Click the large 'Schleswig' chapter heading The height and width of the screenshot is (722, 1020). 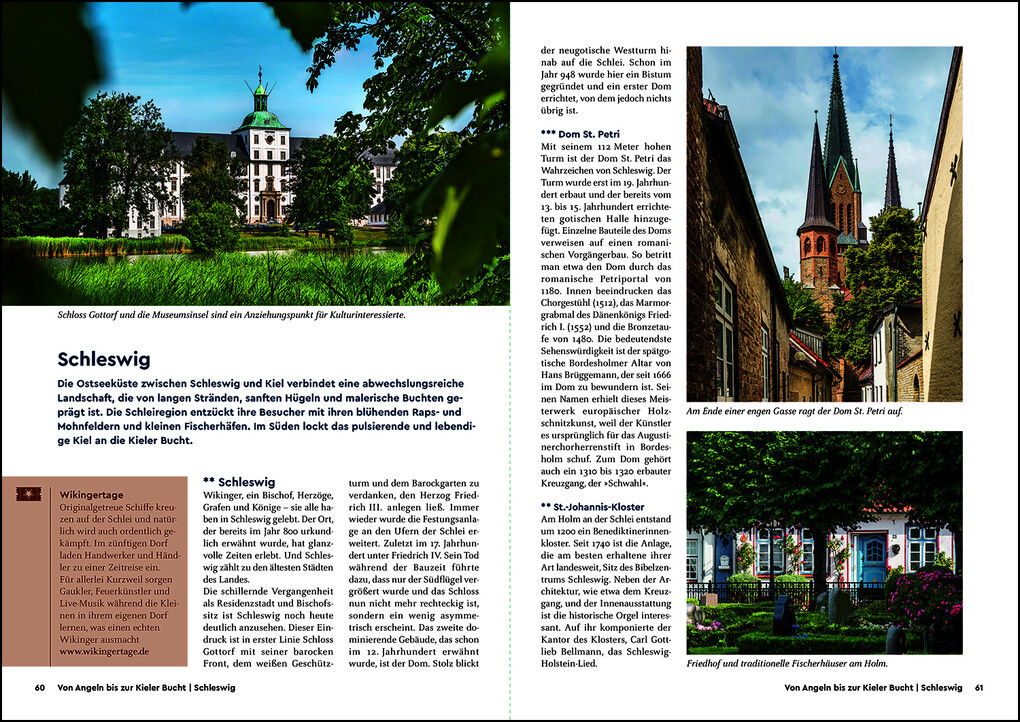104,359
